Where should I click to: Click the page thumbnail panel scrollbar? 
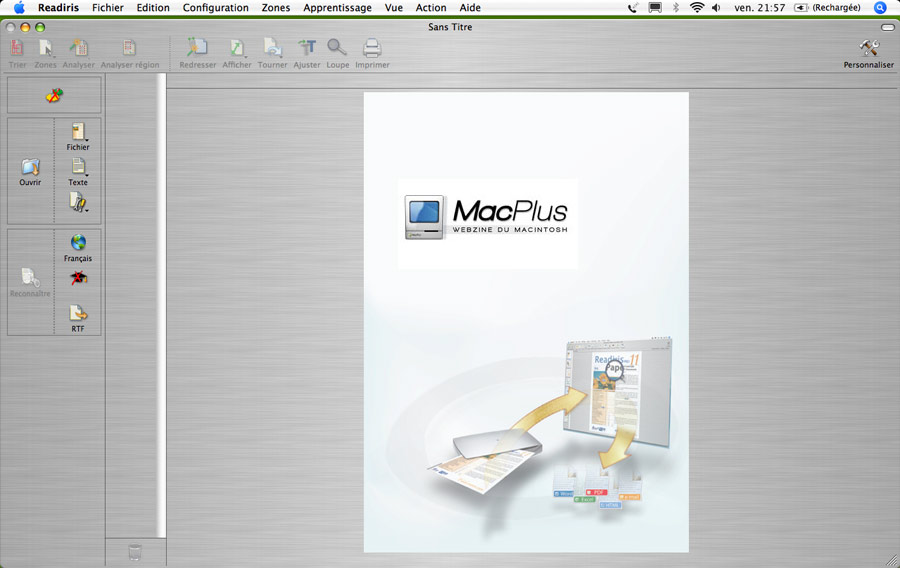click(x=162, y=305)
